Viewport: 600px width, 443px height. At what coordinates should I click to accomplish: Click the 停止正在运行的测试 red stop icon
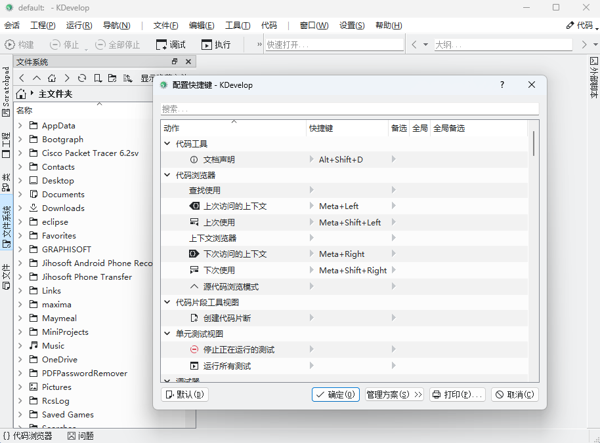tap(194, 350)
